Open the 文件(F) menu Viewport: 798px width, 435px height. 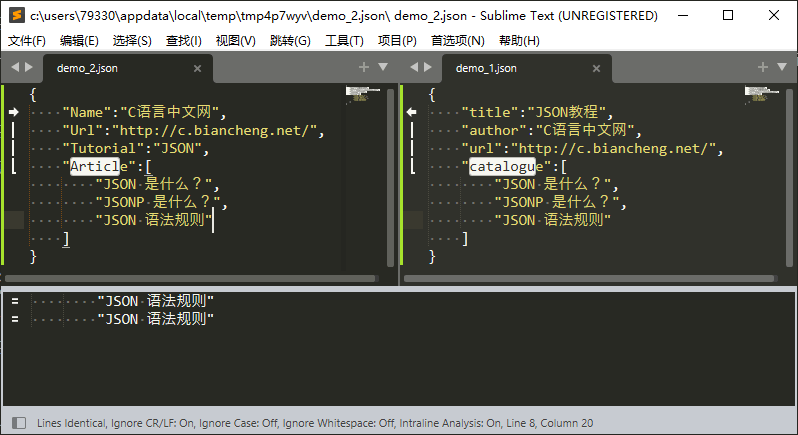coord(26,41)
